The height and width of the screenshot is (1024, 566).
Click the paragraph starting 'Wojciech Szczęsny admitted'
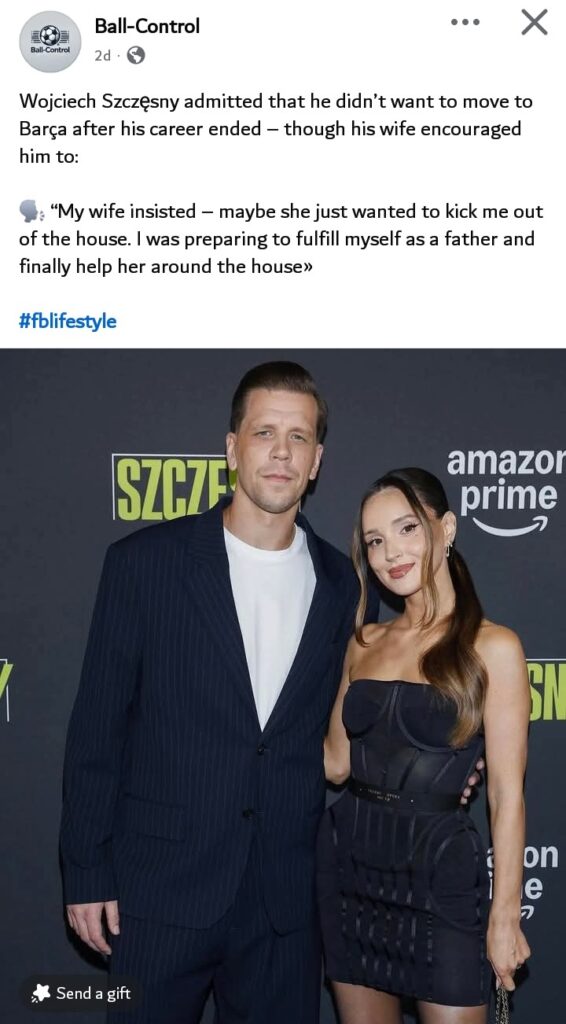click(x=276, y=129)
